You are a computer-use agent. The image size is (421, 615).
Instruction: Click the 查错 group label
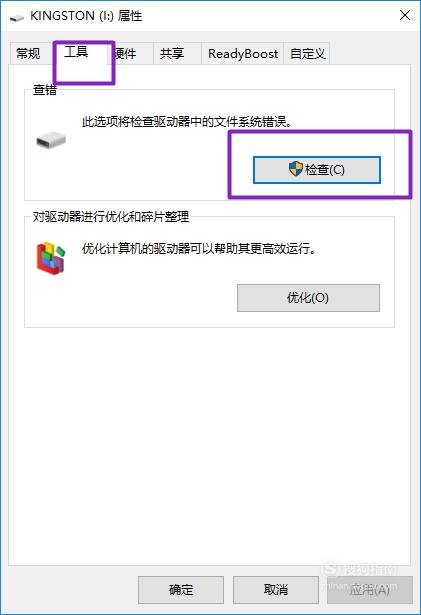[x=45, y=90]
